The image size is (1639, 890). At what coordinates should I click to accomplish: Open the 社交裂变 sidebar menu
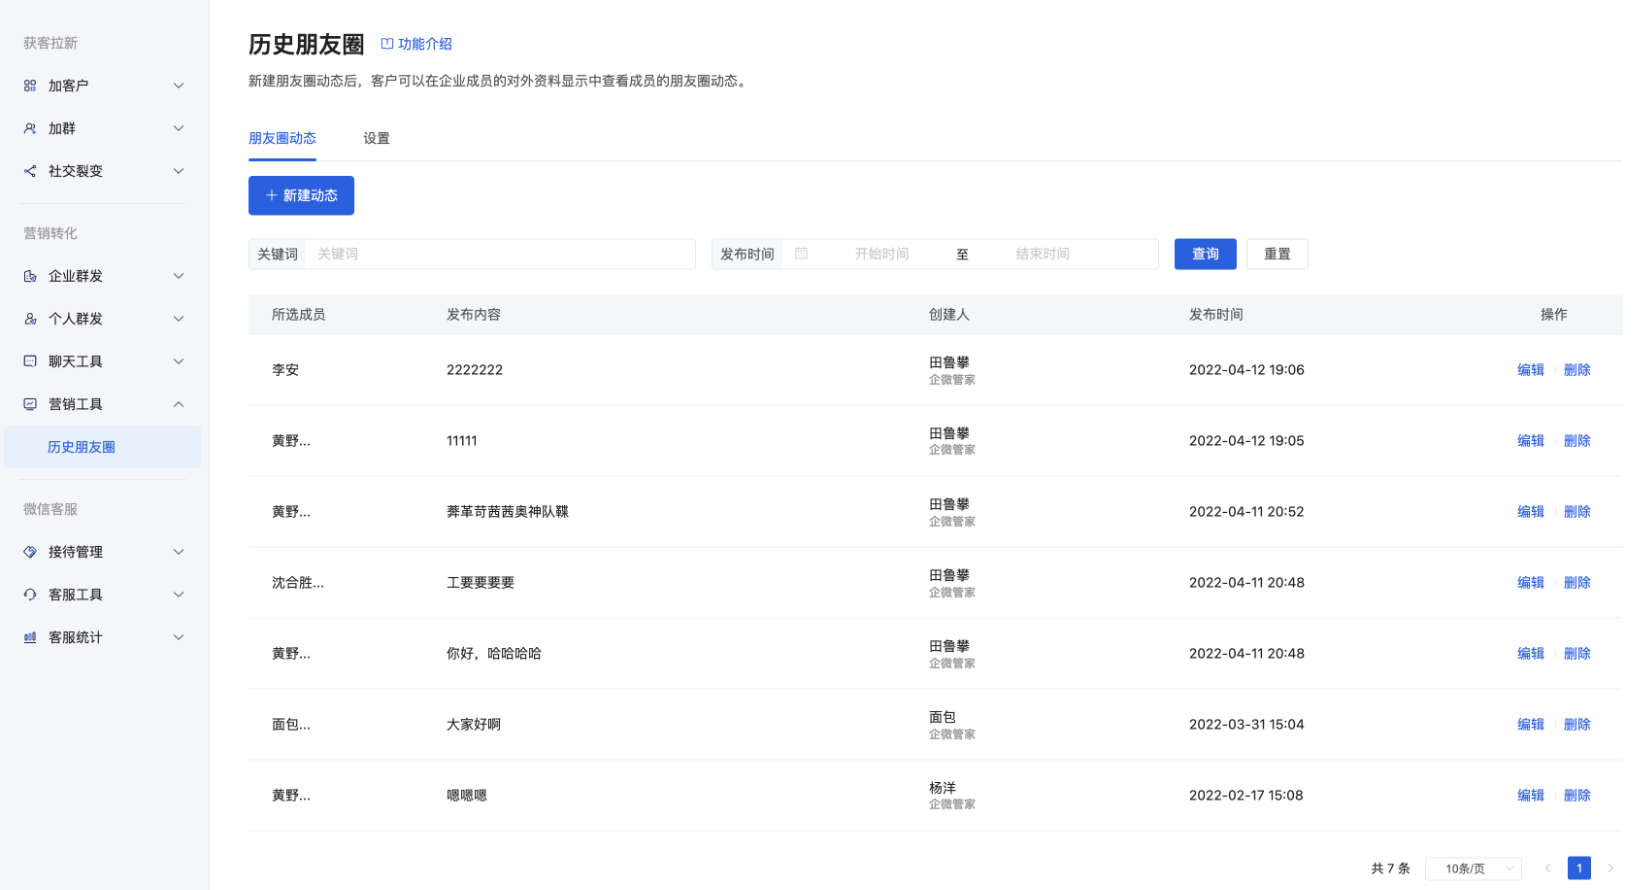click(x=104, y=171)
